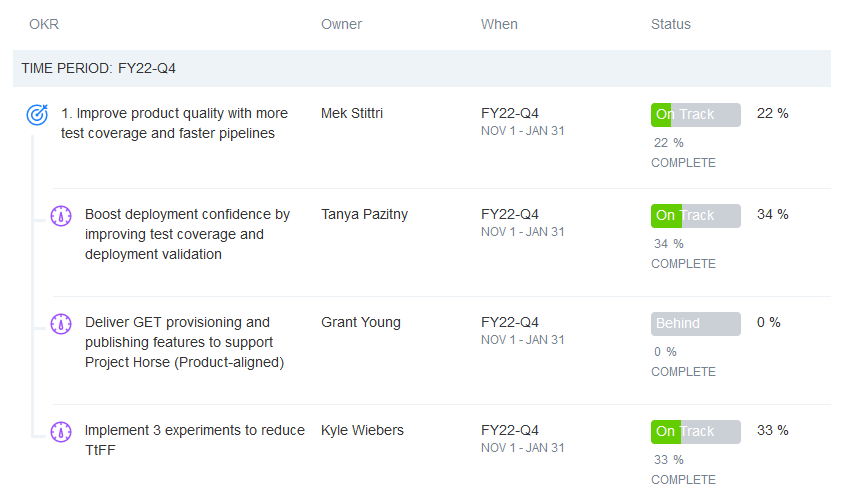This screenshot has height=498, width=851.
Task: Select owner Mek Stittri
Action: click(x=352, y=113)
